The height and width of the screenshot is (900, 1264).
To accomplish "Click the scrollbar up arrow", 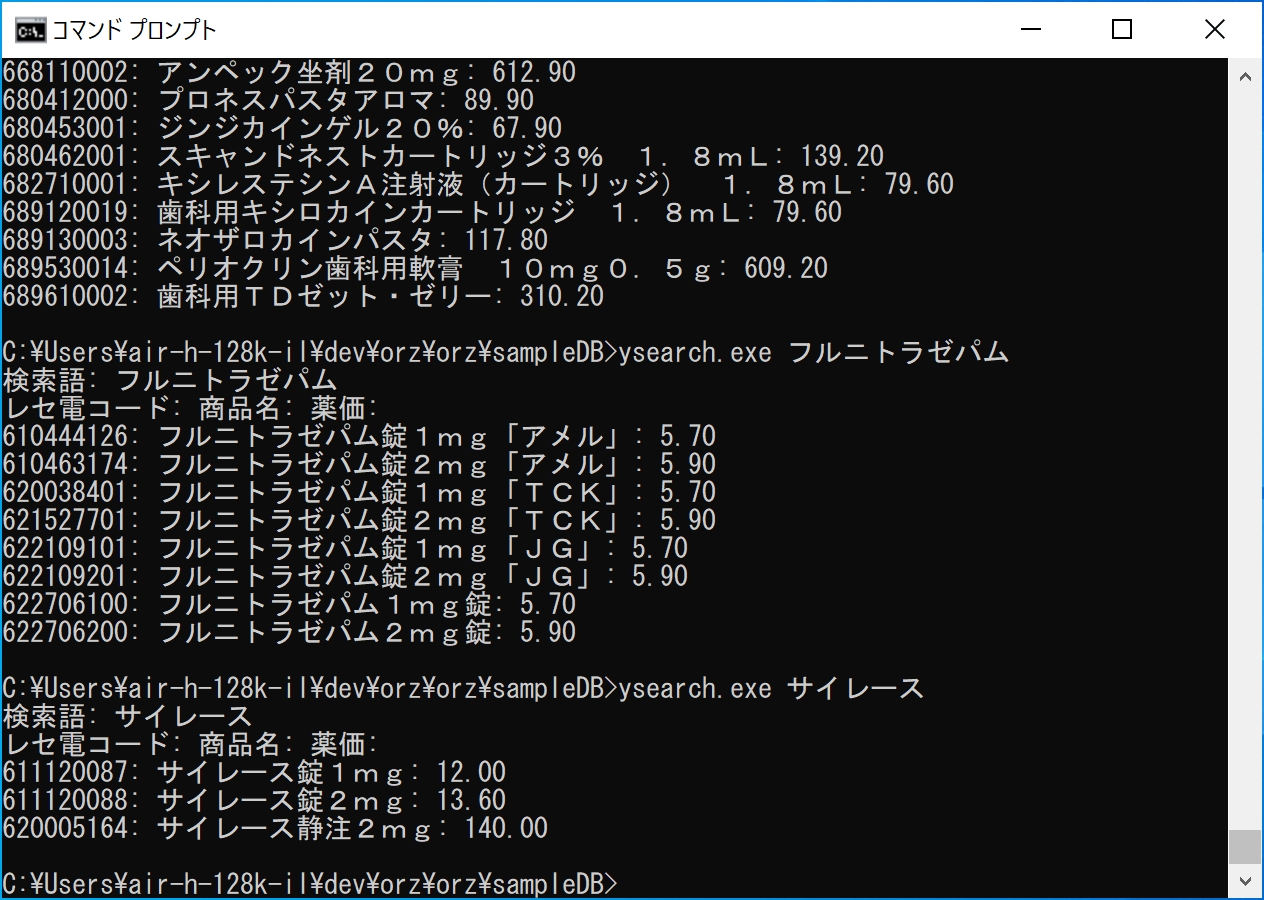I will coord(1245,76).
